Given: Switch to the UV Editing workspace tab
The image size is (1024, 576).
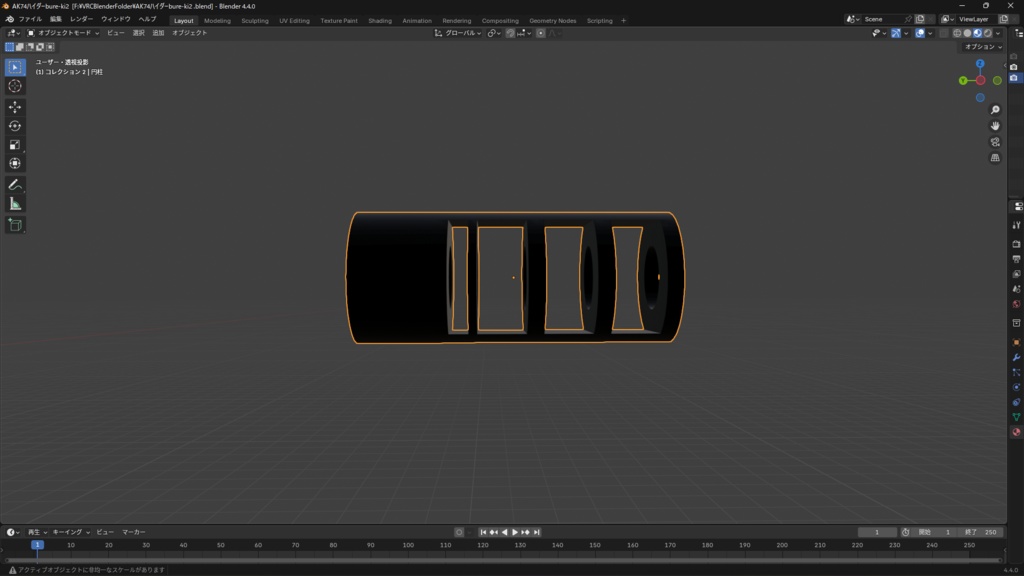Looking at the screenshot, I should point(295,21).
